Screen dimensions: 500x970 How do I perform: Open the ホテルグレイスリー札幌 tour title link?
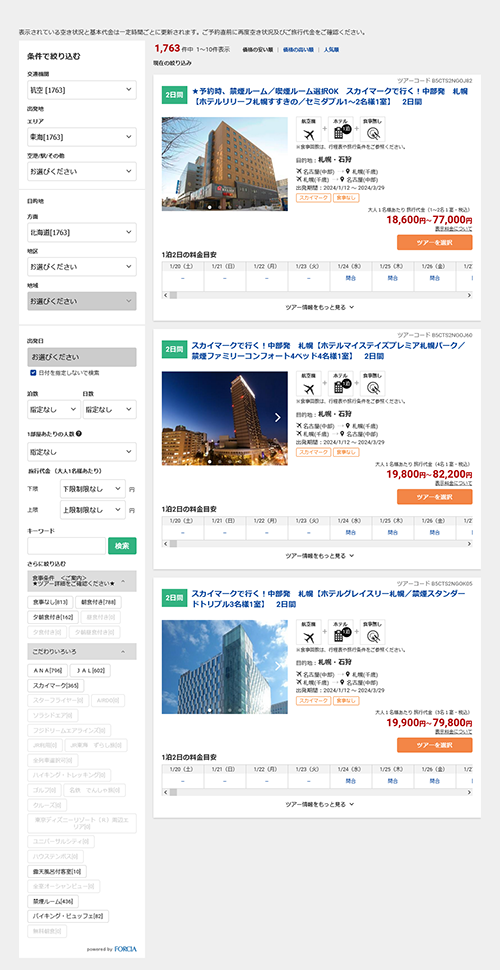[330, 598]
